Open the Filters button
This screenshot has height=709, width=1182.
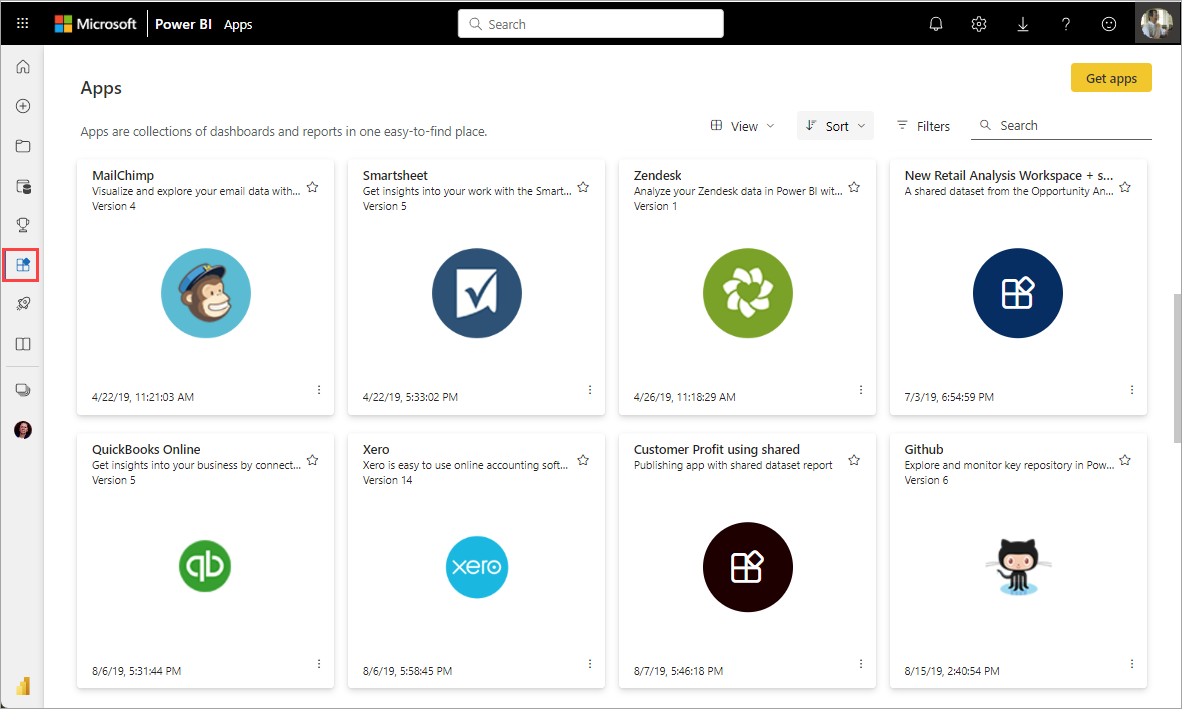(x=922, y=125)
